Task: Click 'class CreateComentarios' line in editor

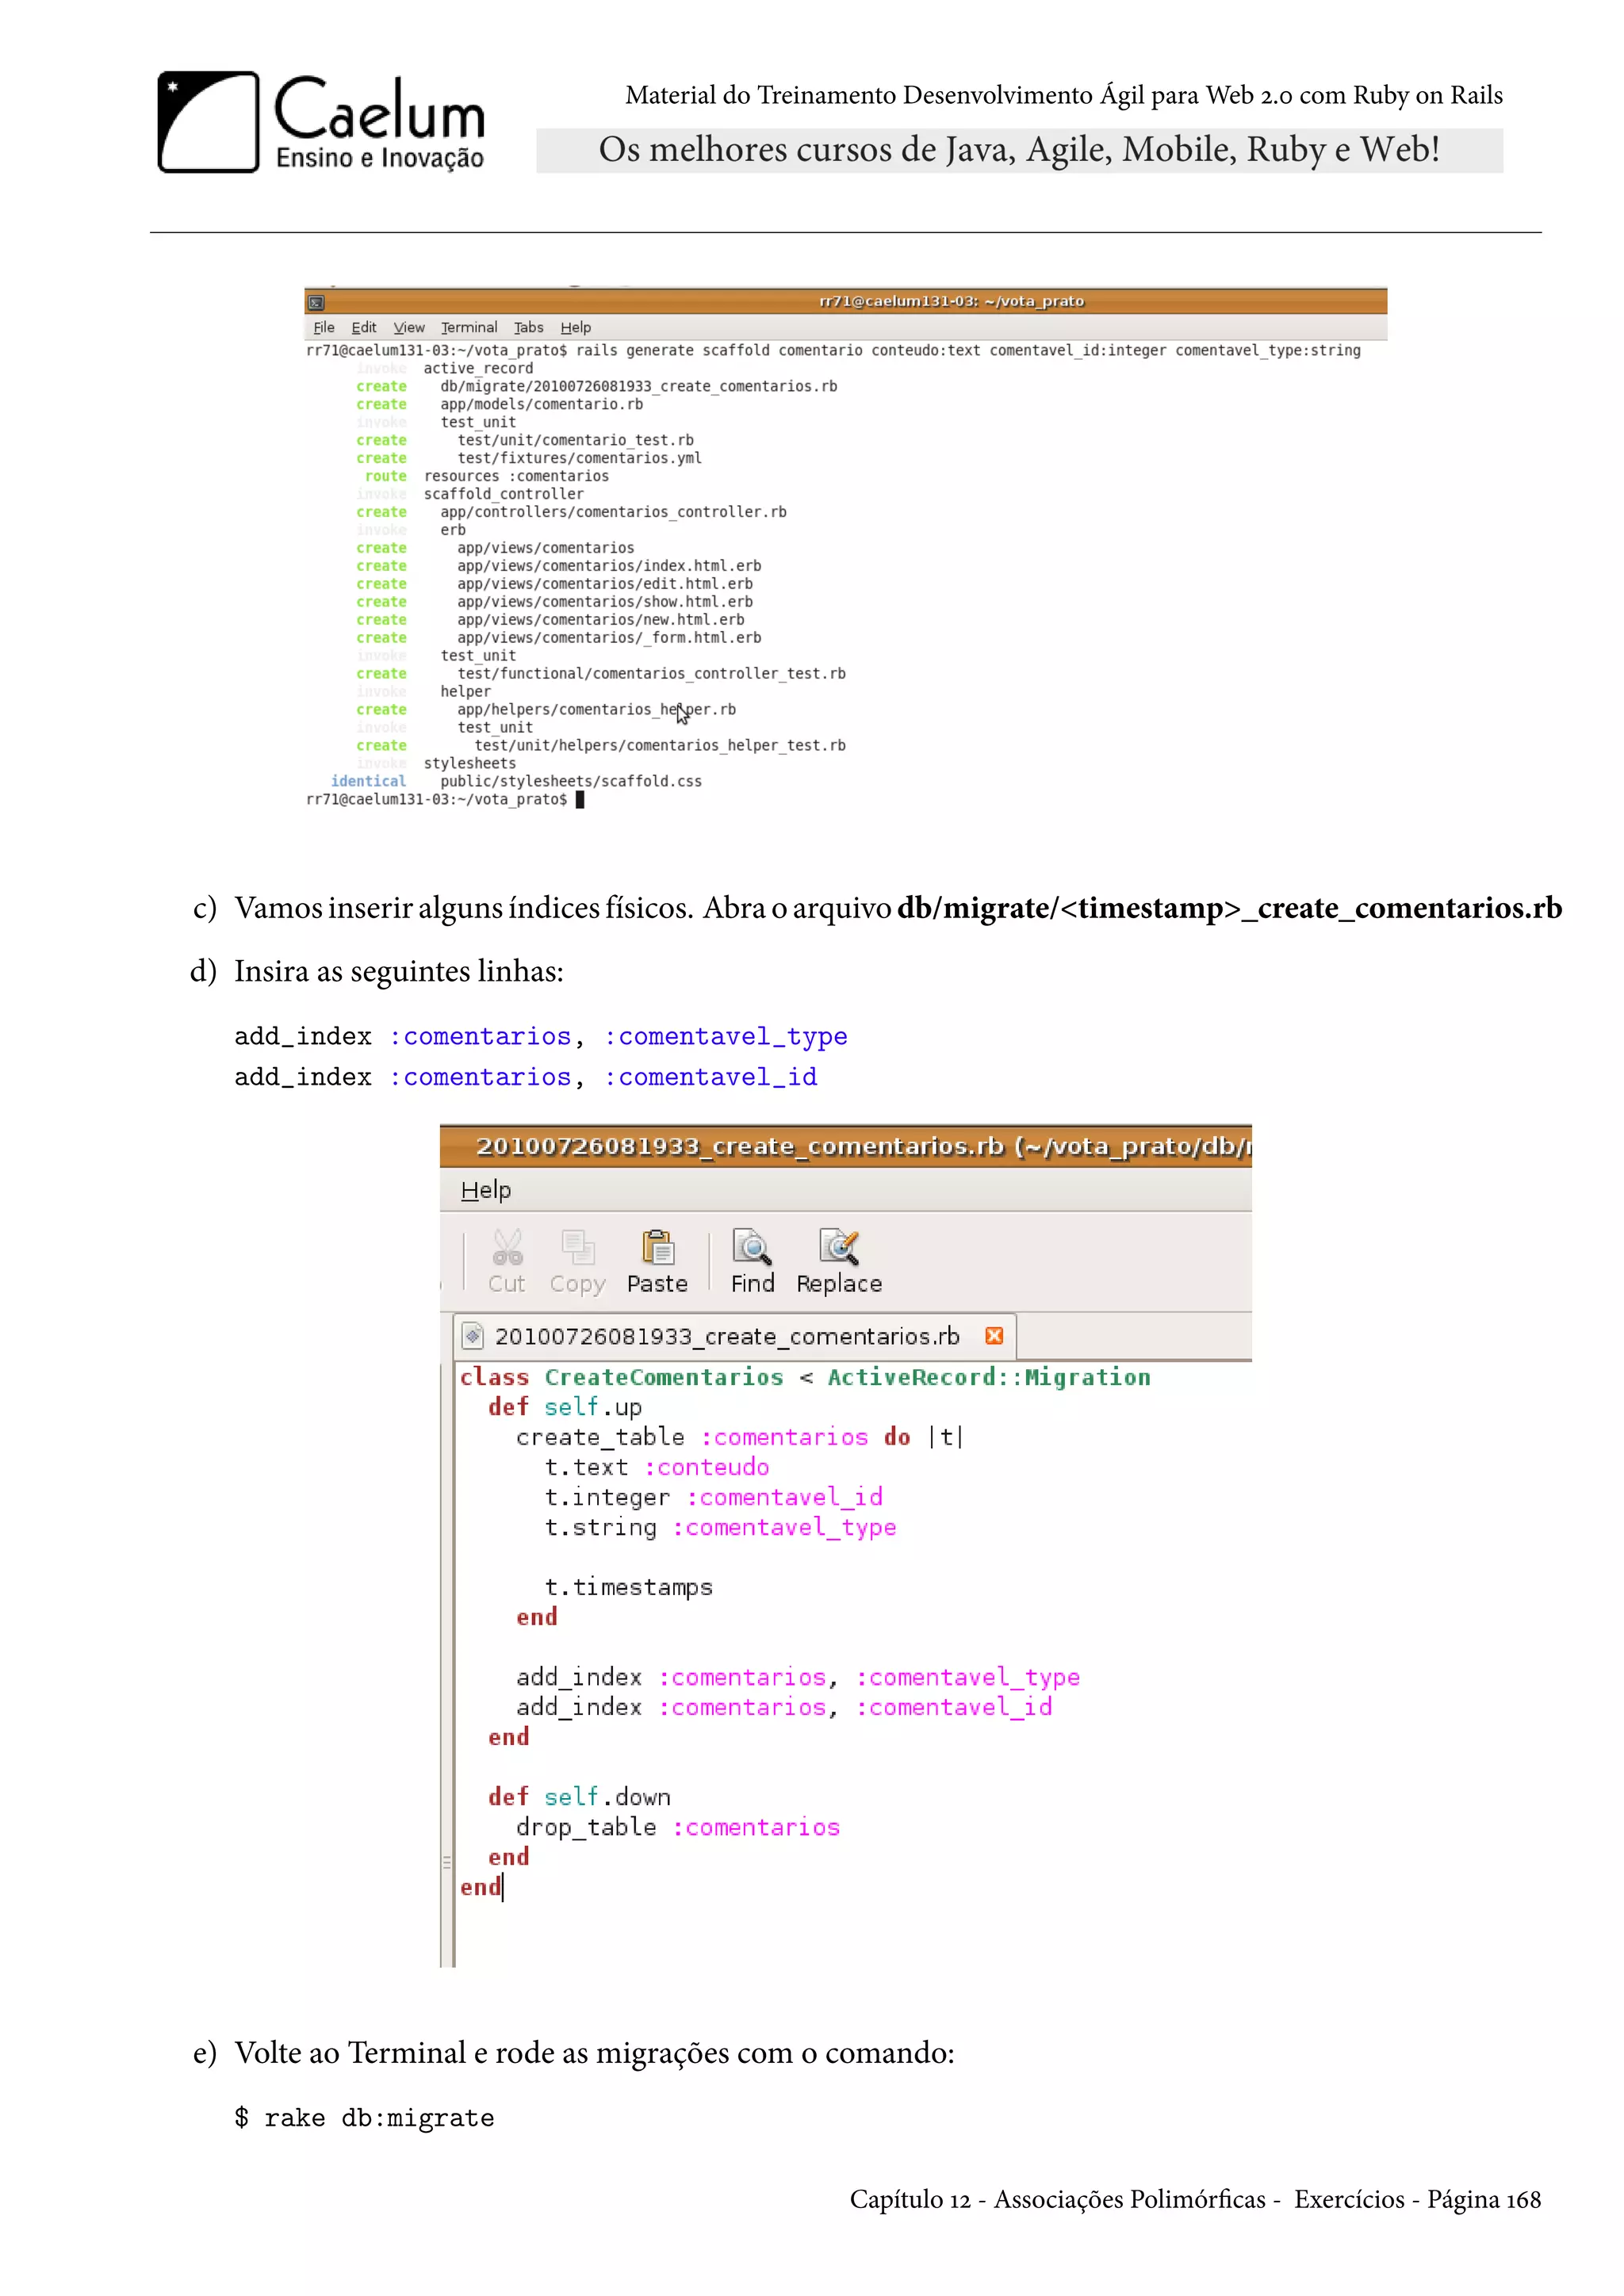Action: [805, 1377]
